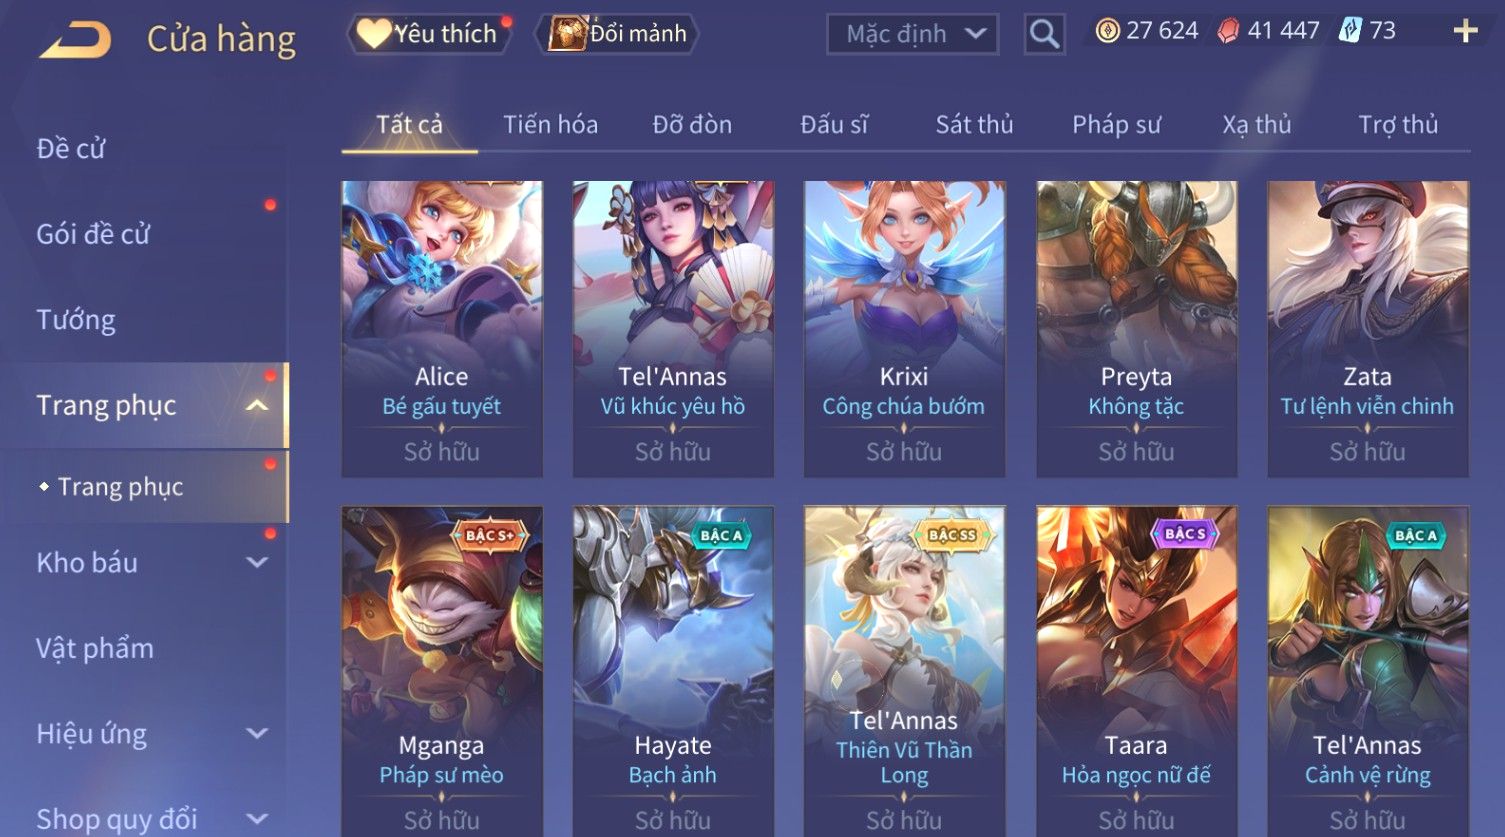Image resolution: width=1505 pixels, height=837 pixels.
Task: Open Yêu thích heart favorites
Action: pyautogui.click(x=429, y=34)
